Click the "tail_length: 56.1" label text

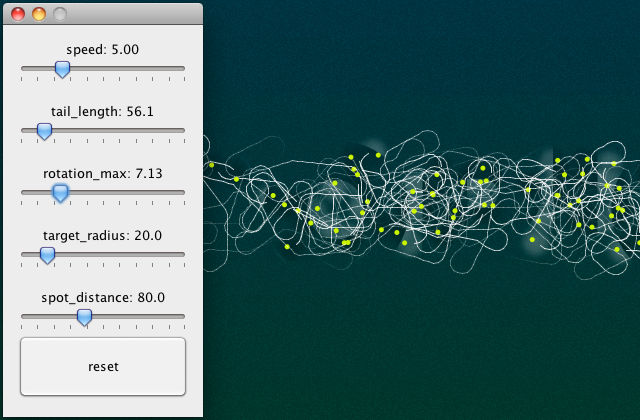point(102,111)
